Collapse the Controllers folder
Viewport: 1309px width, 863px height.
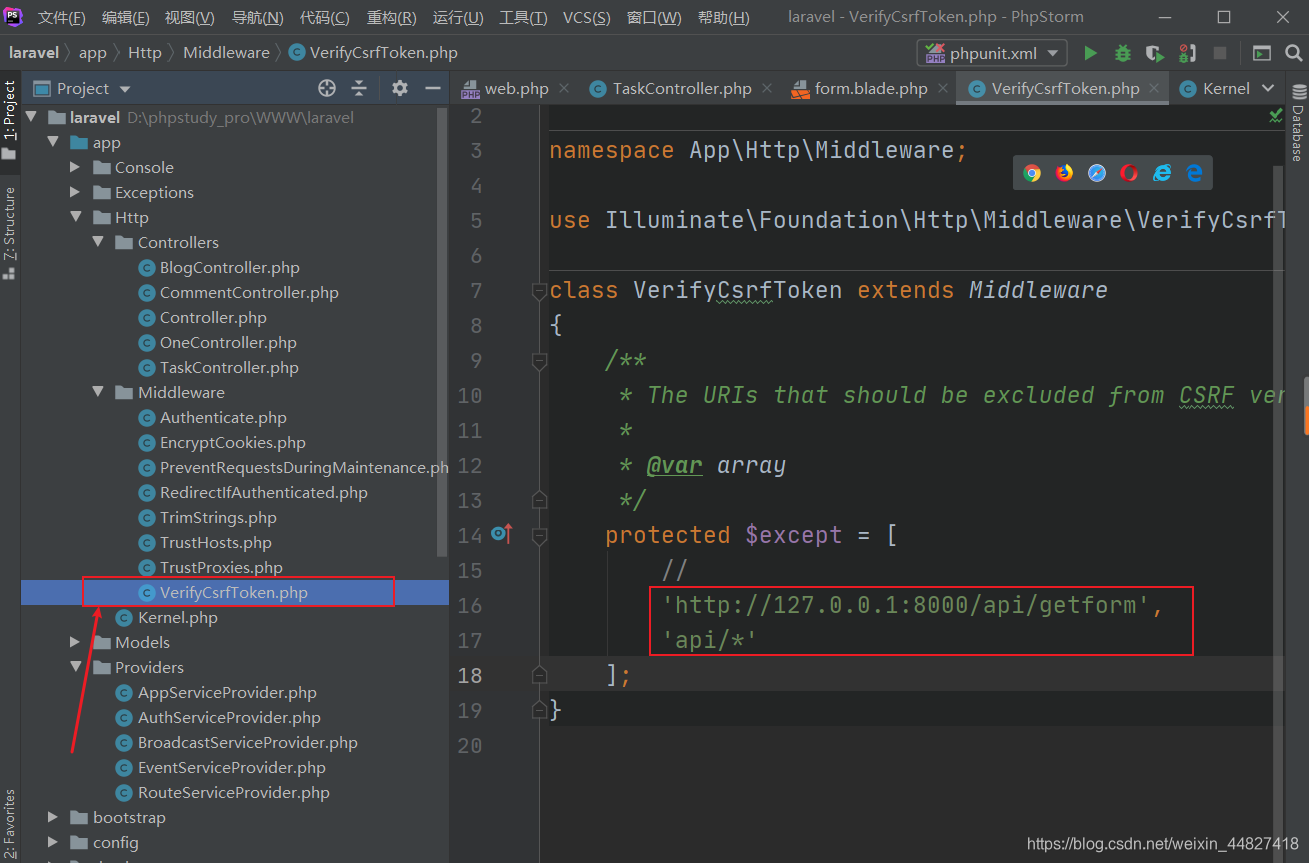pyautogui.click(x=98, y=242)
